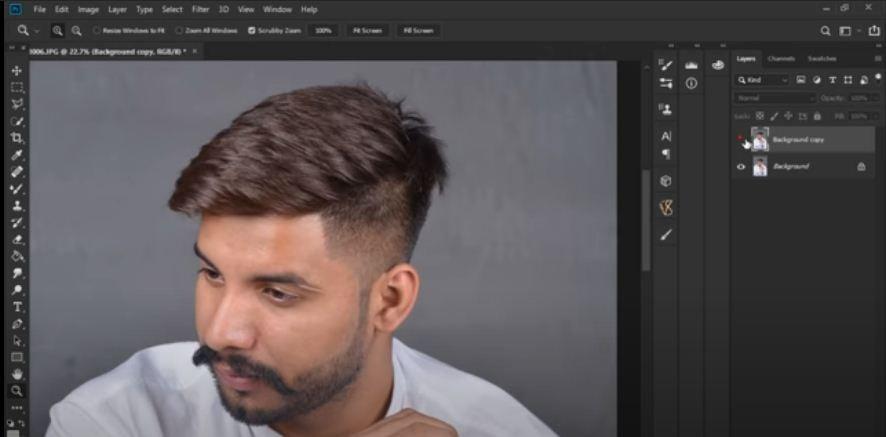This screenshot has width=886, height=437.
Task: Open the Paragraph panel icon
Action: 666,154
